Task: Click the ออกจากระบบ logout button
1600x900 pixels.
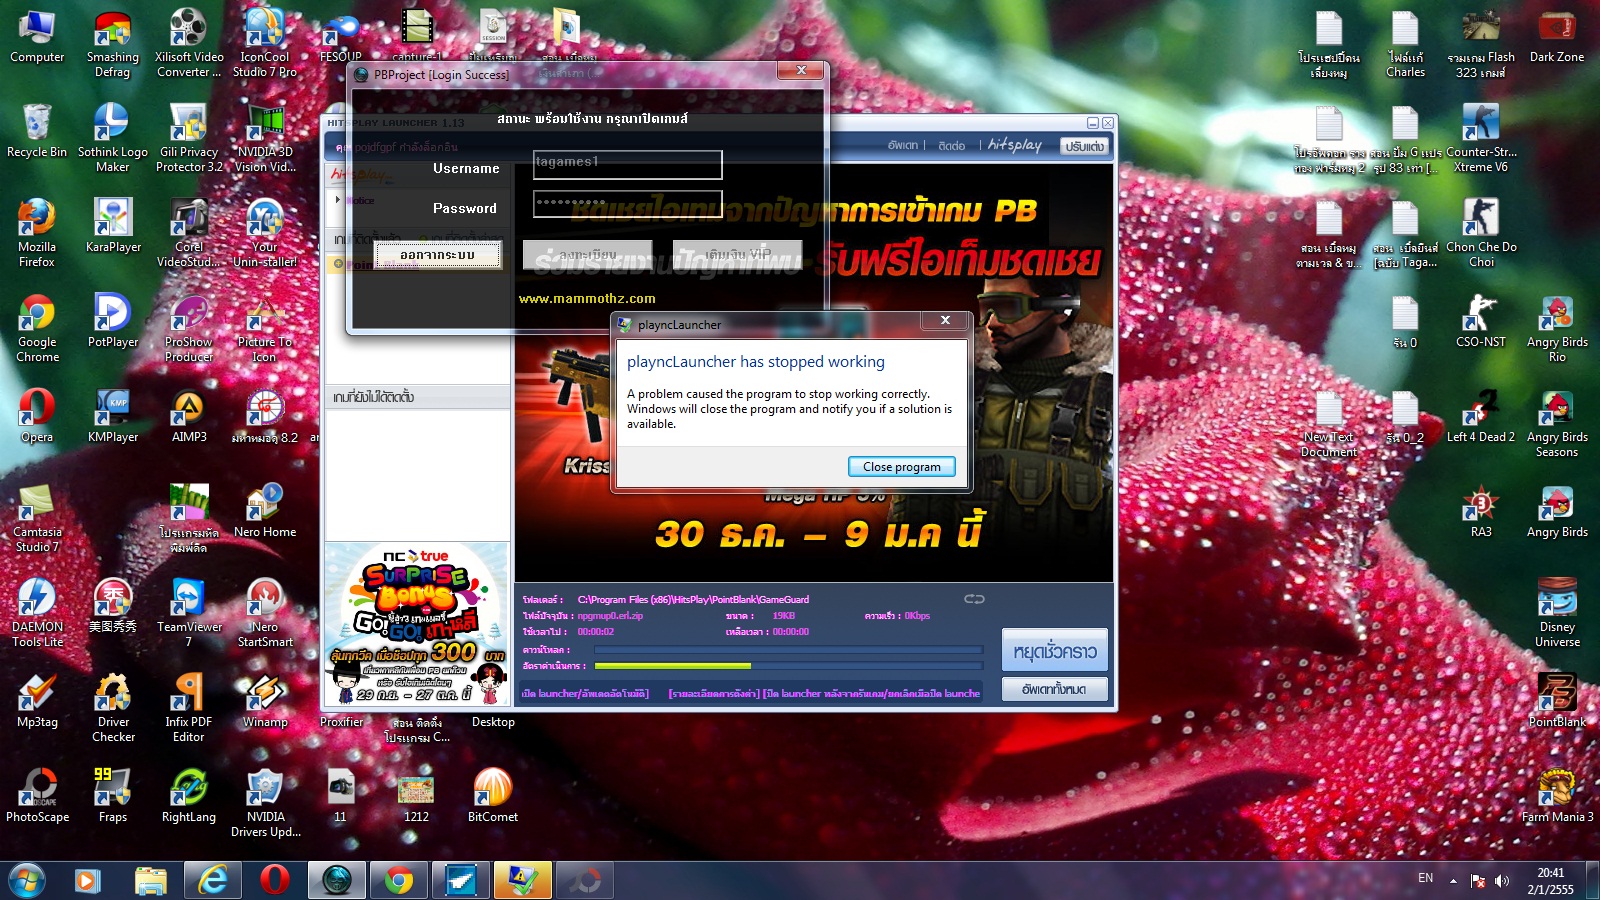Action: click(438, 255)
